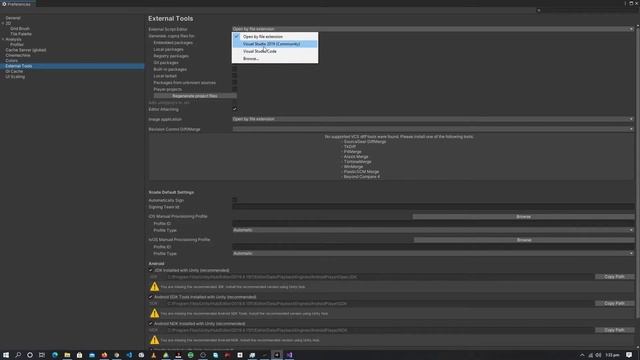Browse for tvOS Manual Provisioning Profile
This screenshot has width=640, height=360.
pos(524,240)
